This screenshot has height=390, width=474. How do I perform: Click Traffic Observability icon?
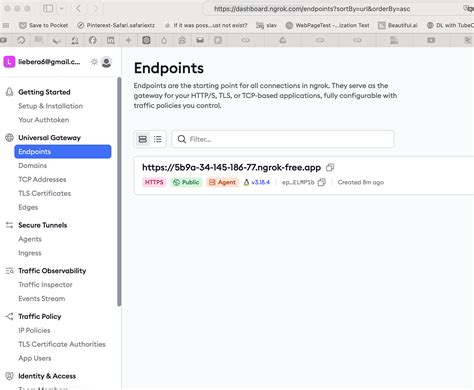coord(9,271)
